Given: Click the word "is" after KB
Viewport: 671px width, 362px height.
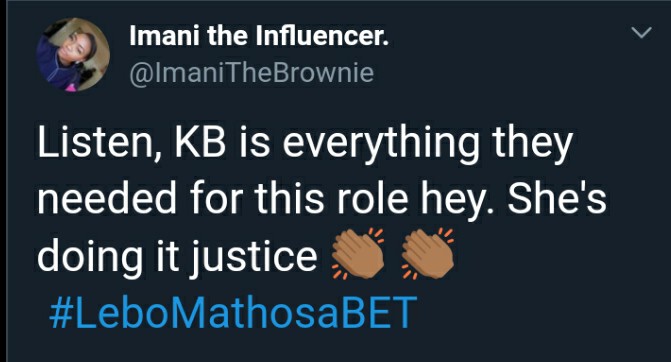Looking at the screenshot, I should click(254, 143).
